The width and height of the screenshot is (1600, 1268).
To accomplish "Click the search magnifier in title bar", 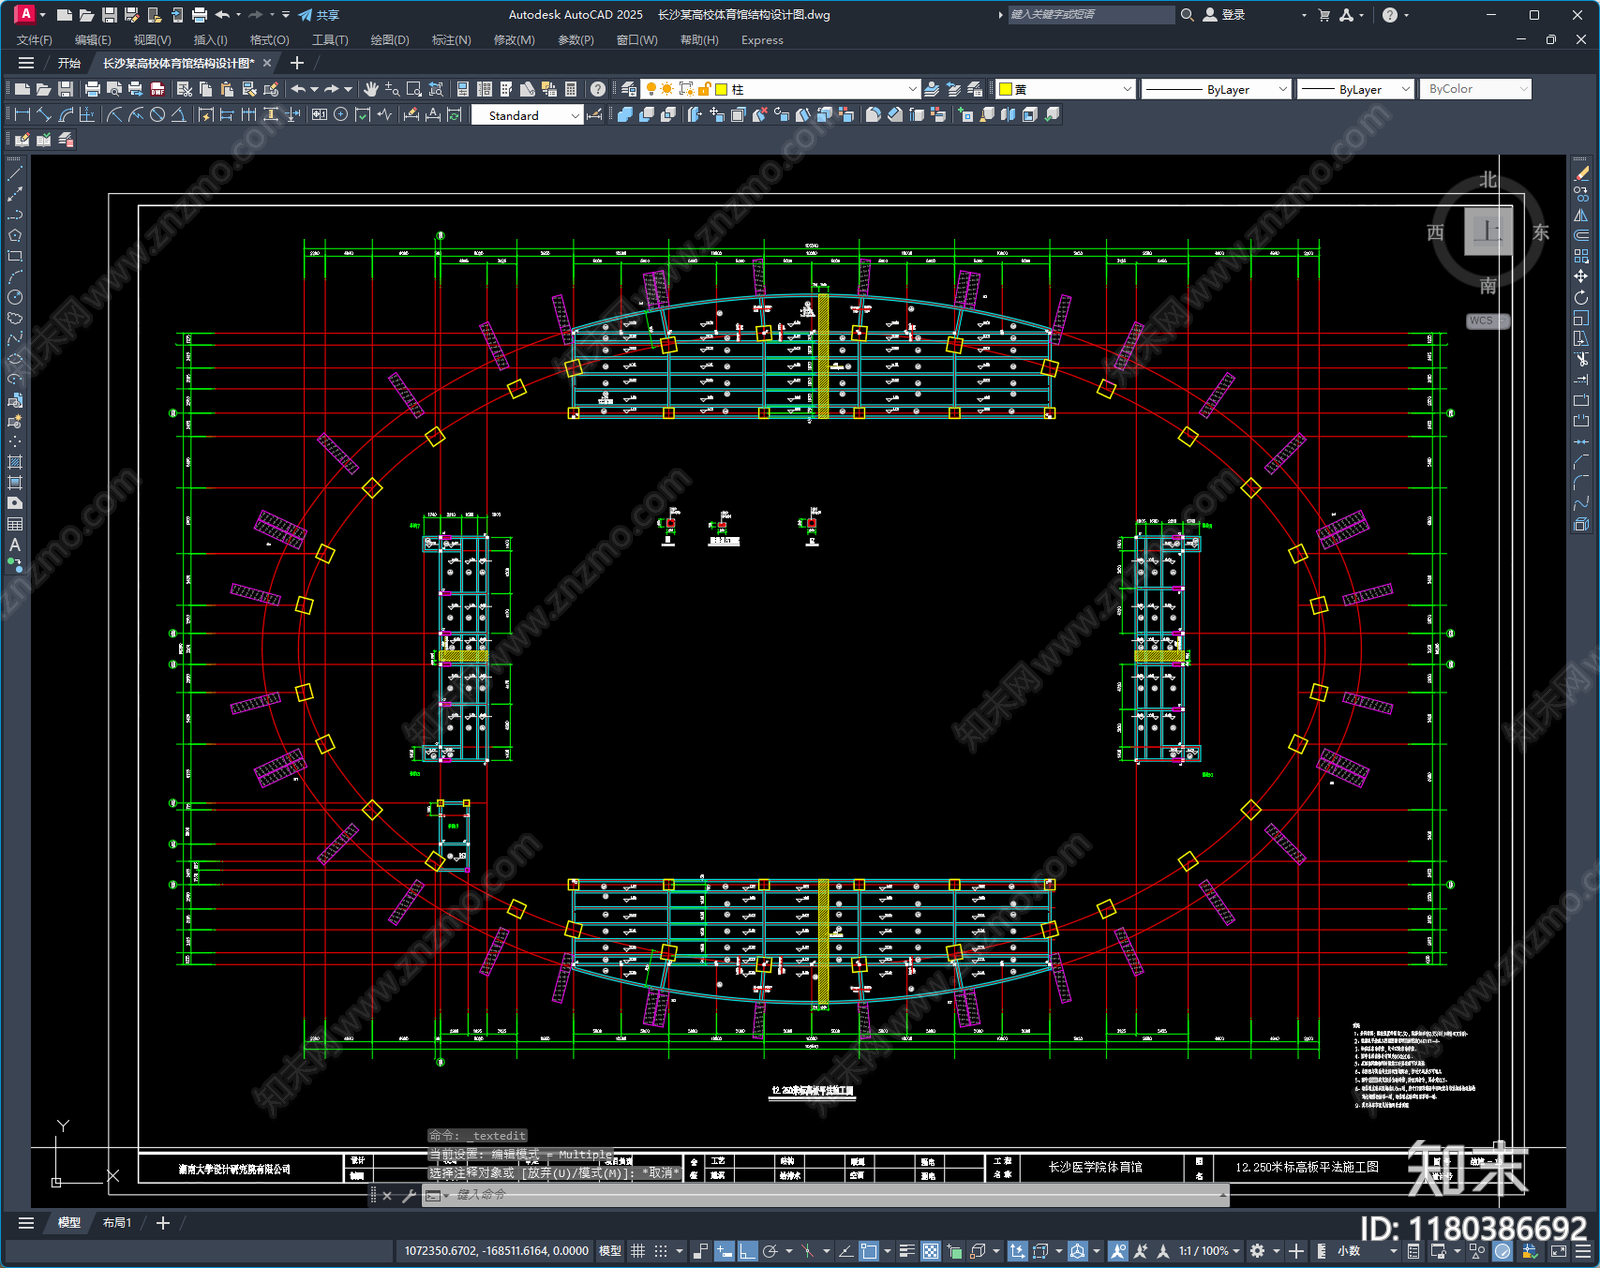I will [1187, 15].
